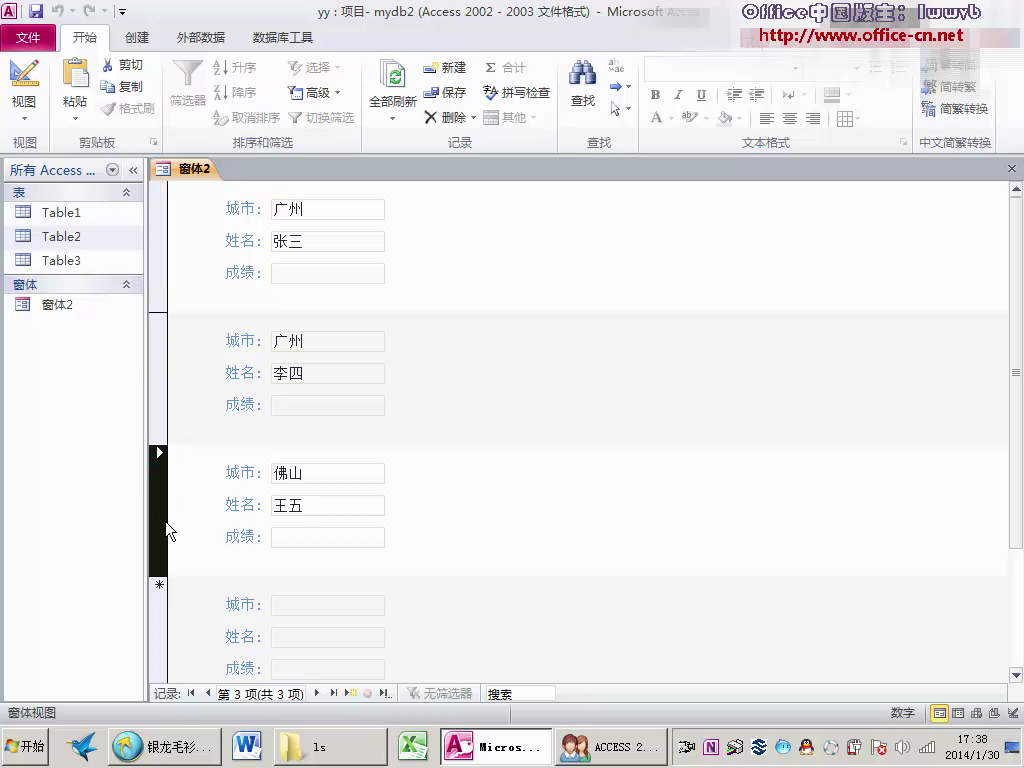
Task: Open Word from the taskbar
Action: 248,746
